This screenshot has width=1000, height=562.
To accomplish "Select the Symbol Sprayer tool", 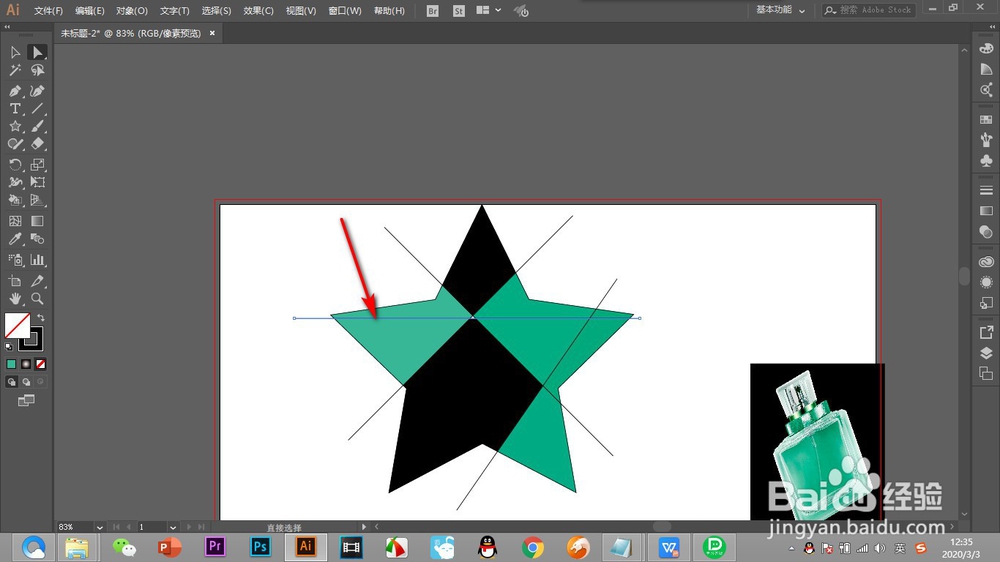I will tap(15, 260).
